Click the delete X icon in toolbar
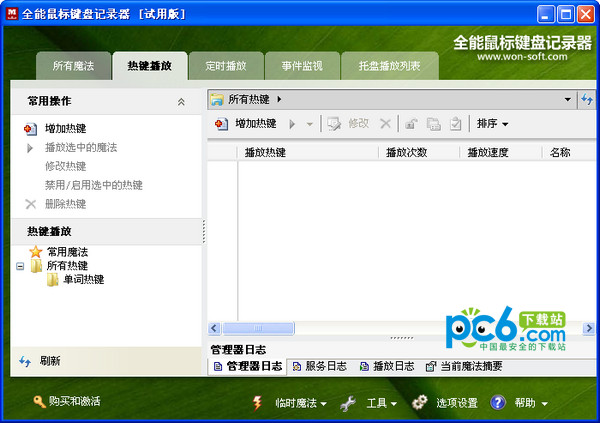600x423 pixels. click(385, 124)
